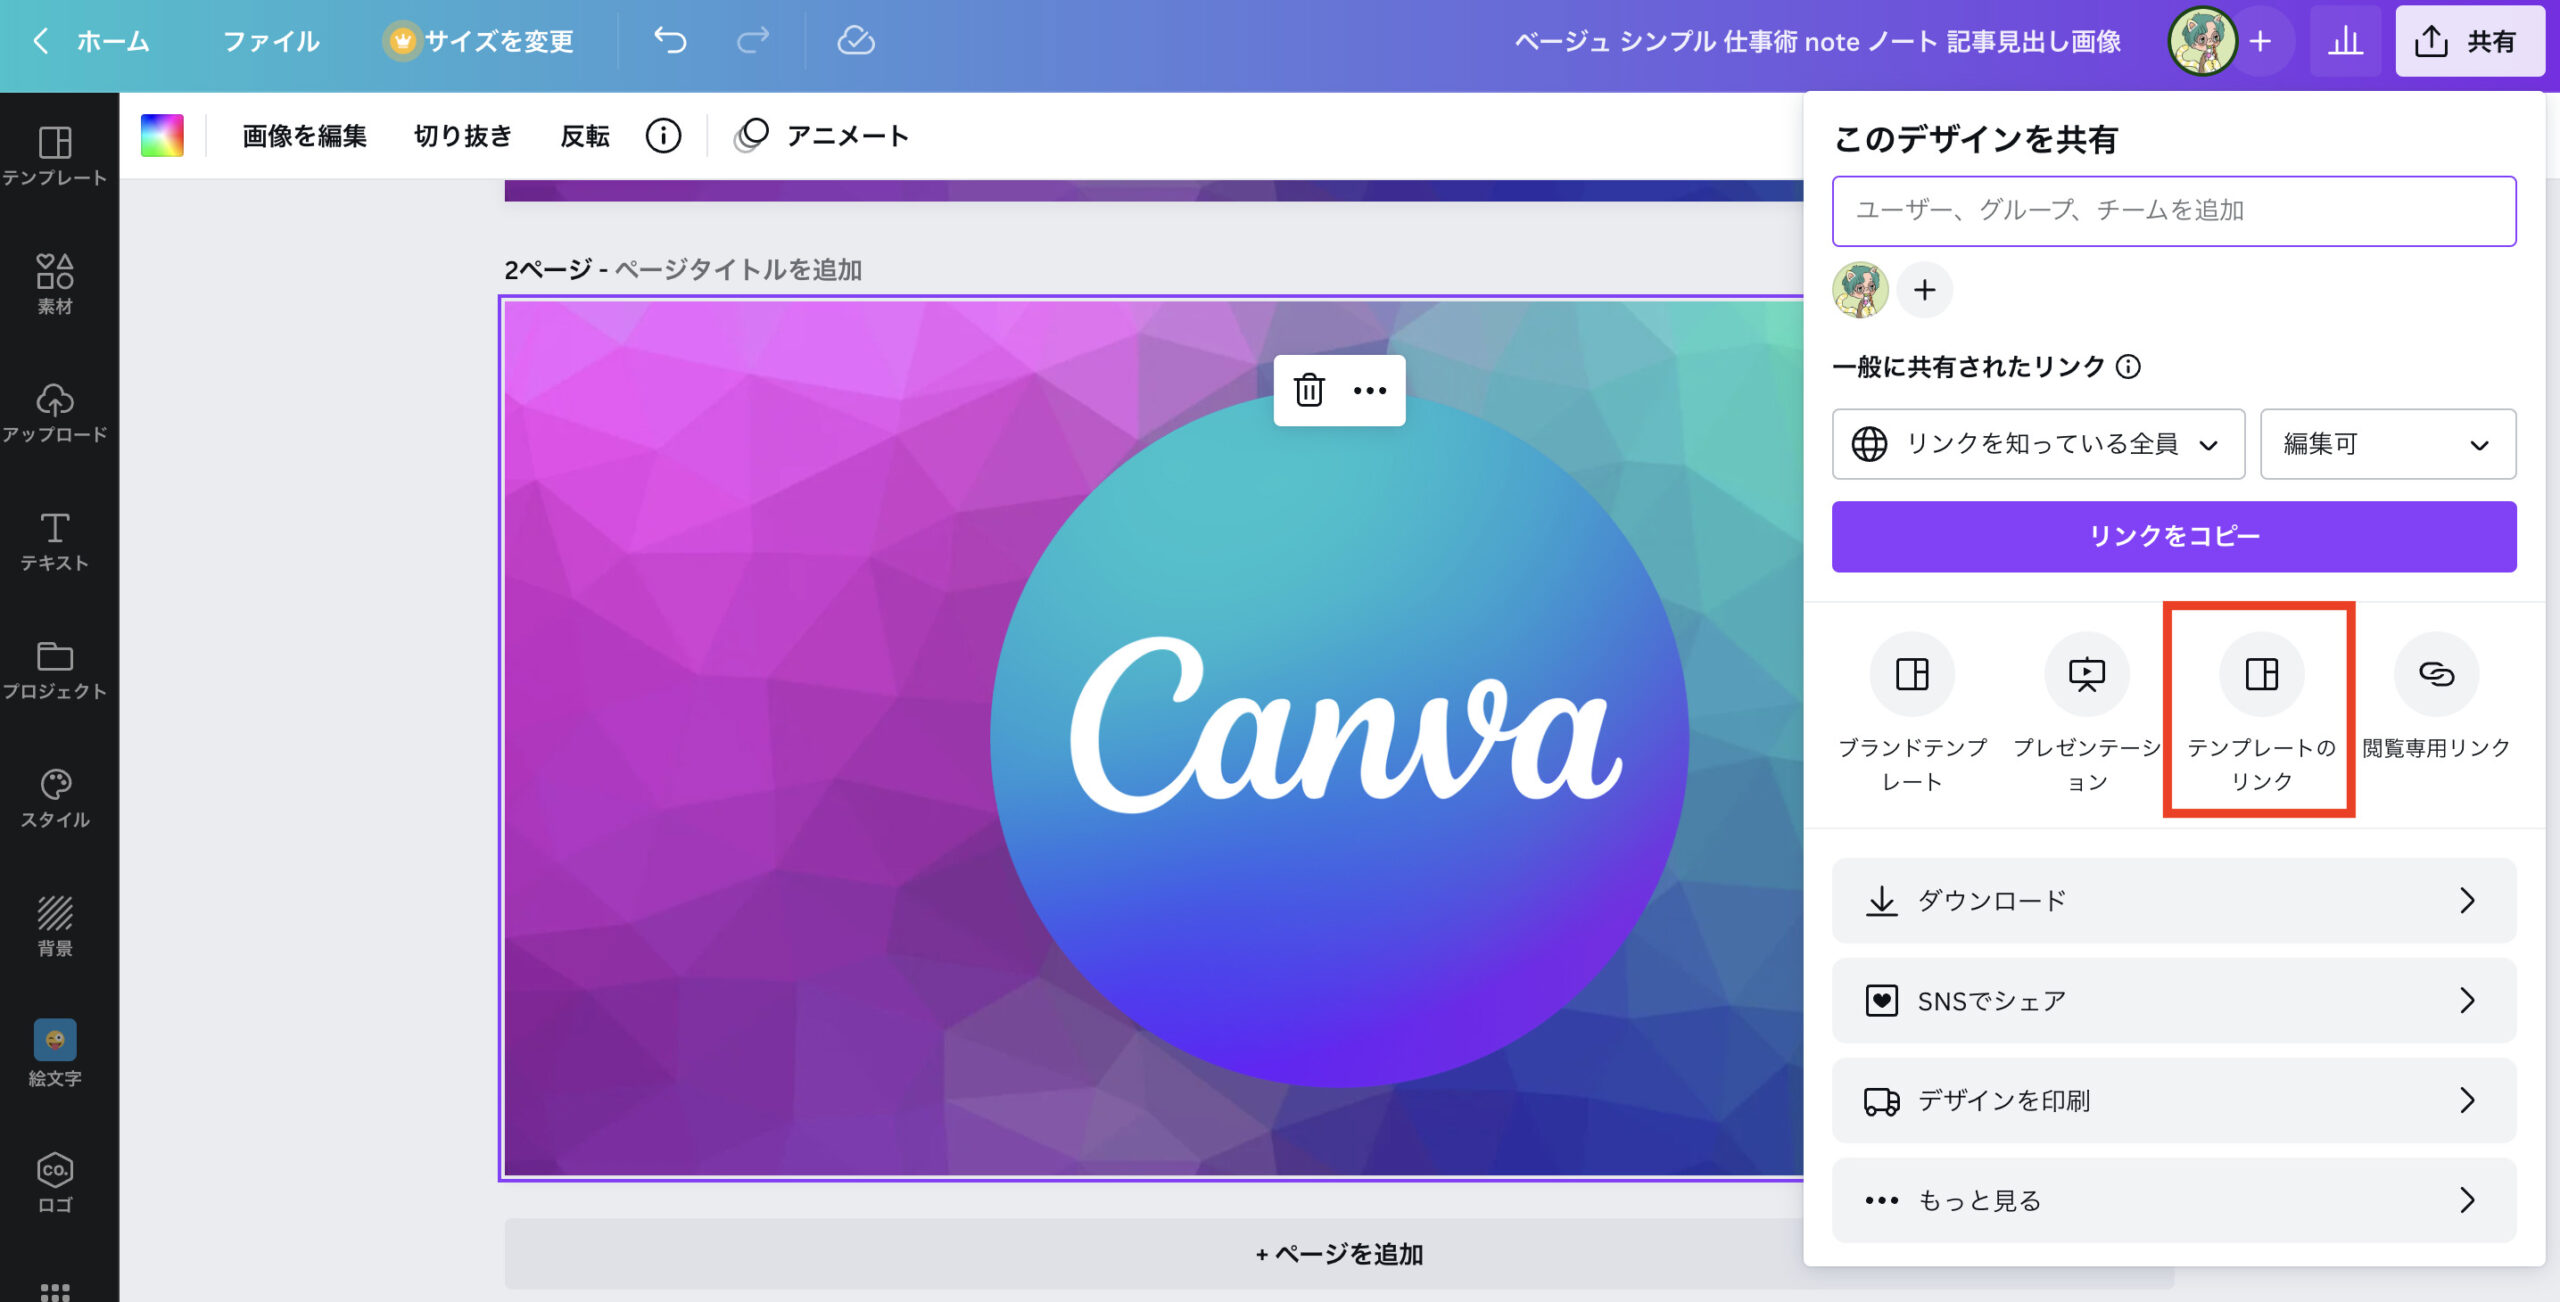Open the three-dot more options on element
This screenshot has width=2560, height=1302.
point(1369,390)
